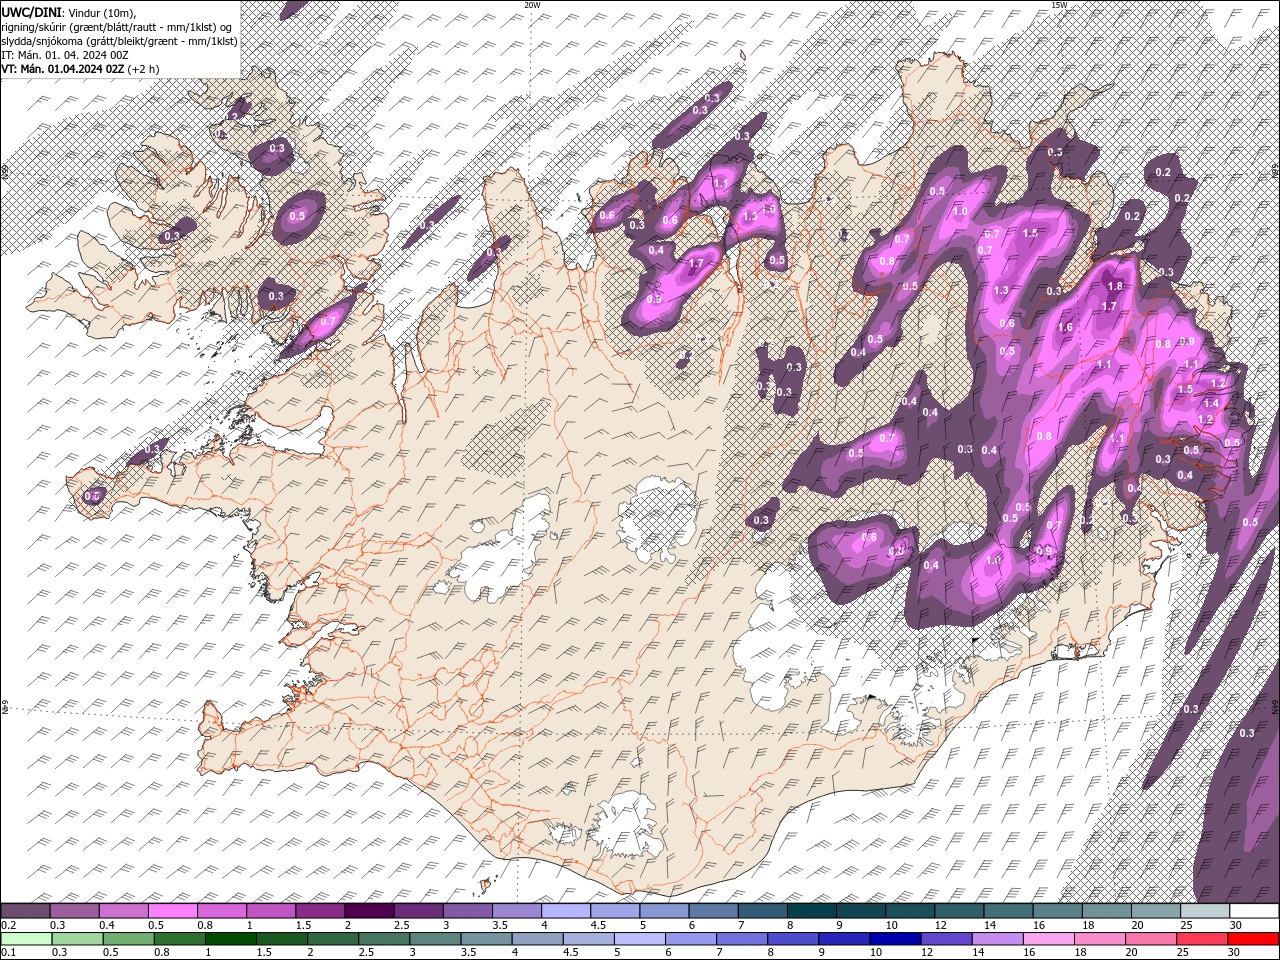Viewport: 1280px width, 960px height.
Task: Click upper legend swatch between 0.8 and 1
Action: pyautogui.click(x=222, y=911)
